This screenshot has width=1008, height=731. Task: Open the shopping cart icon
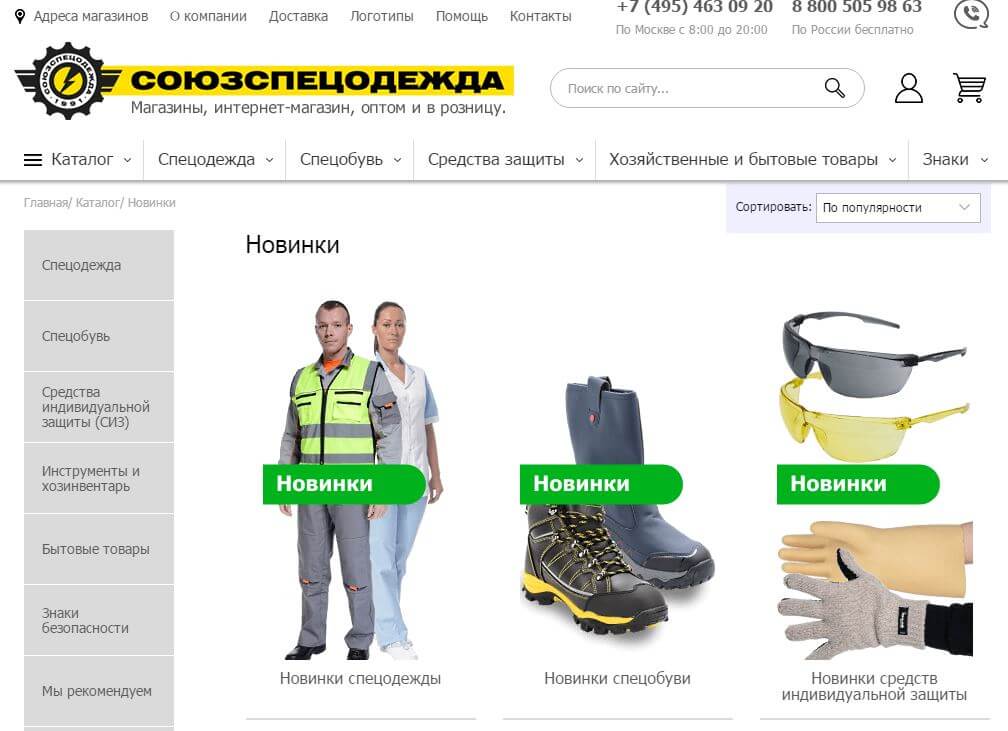point(969,88)
